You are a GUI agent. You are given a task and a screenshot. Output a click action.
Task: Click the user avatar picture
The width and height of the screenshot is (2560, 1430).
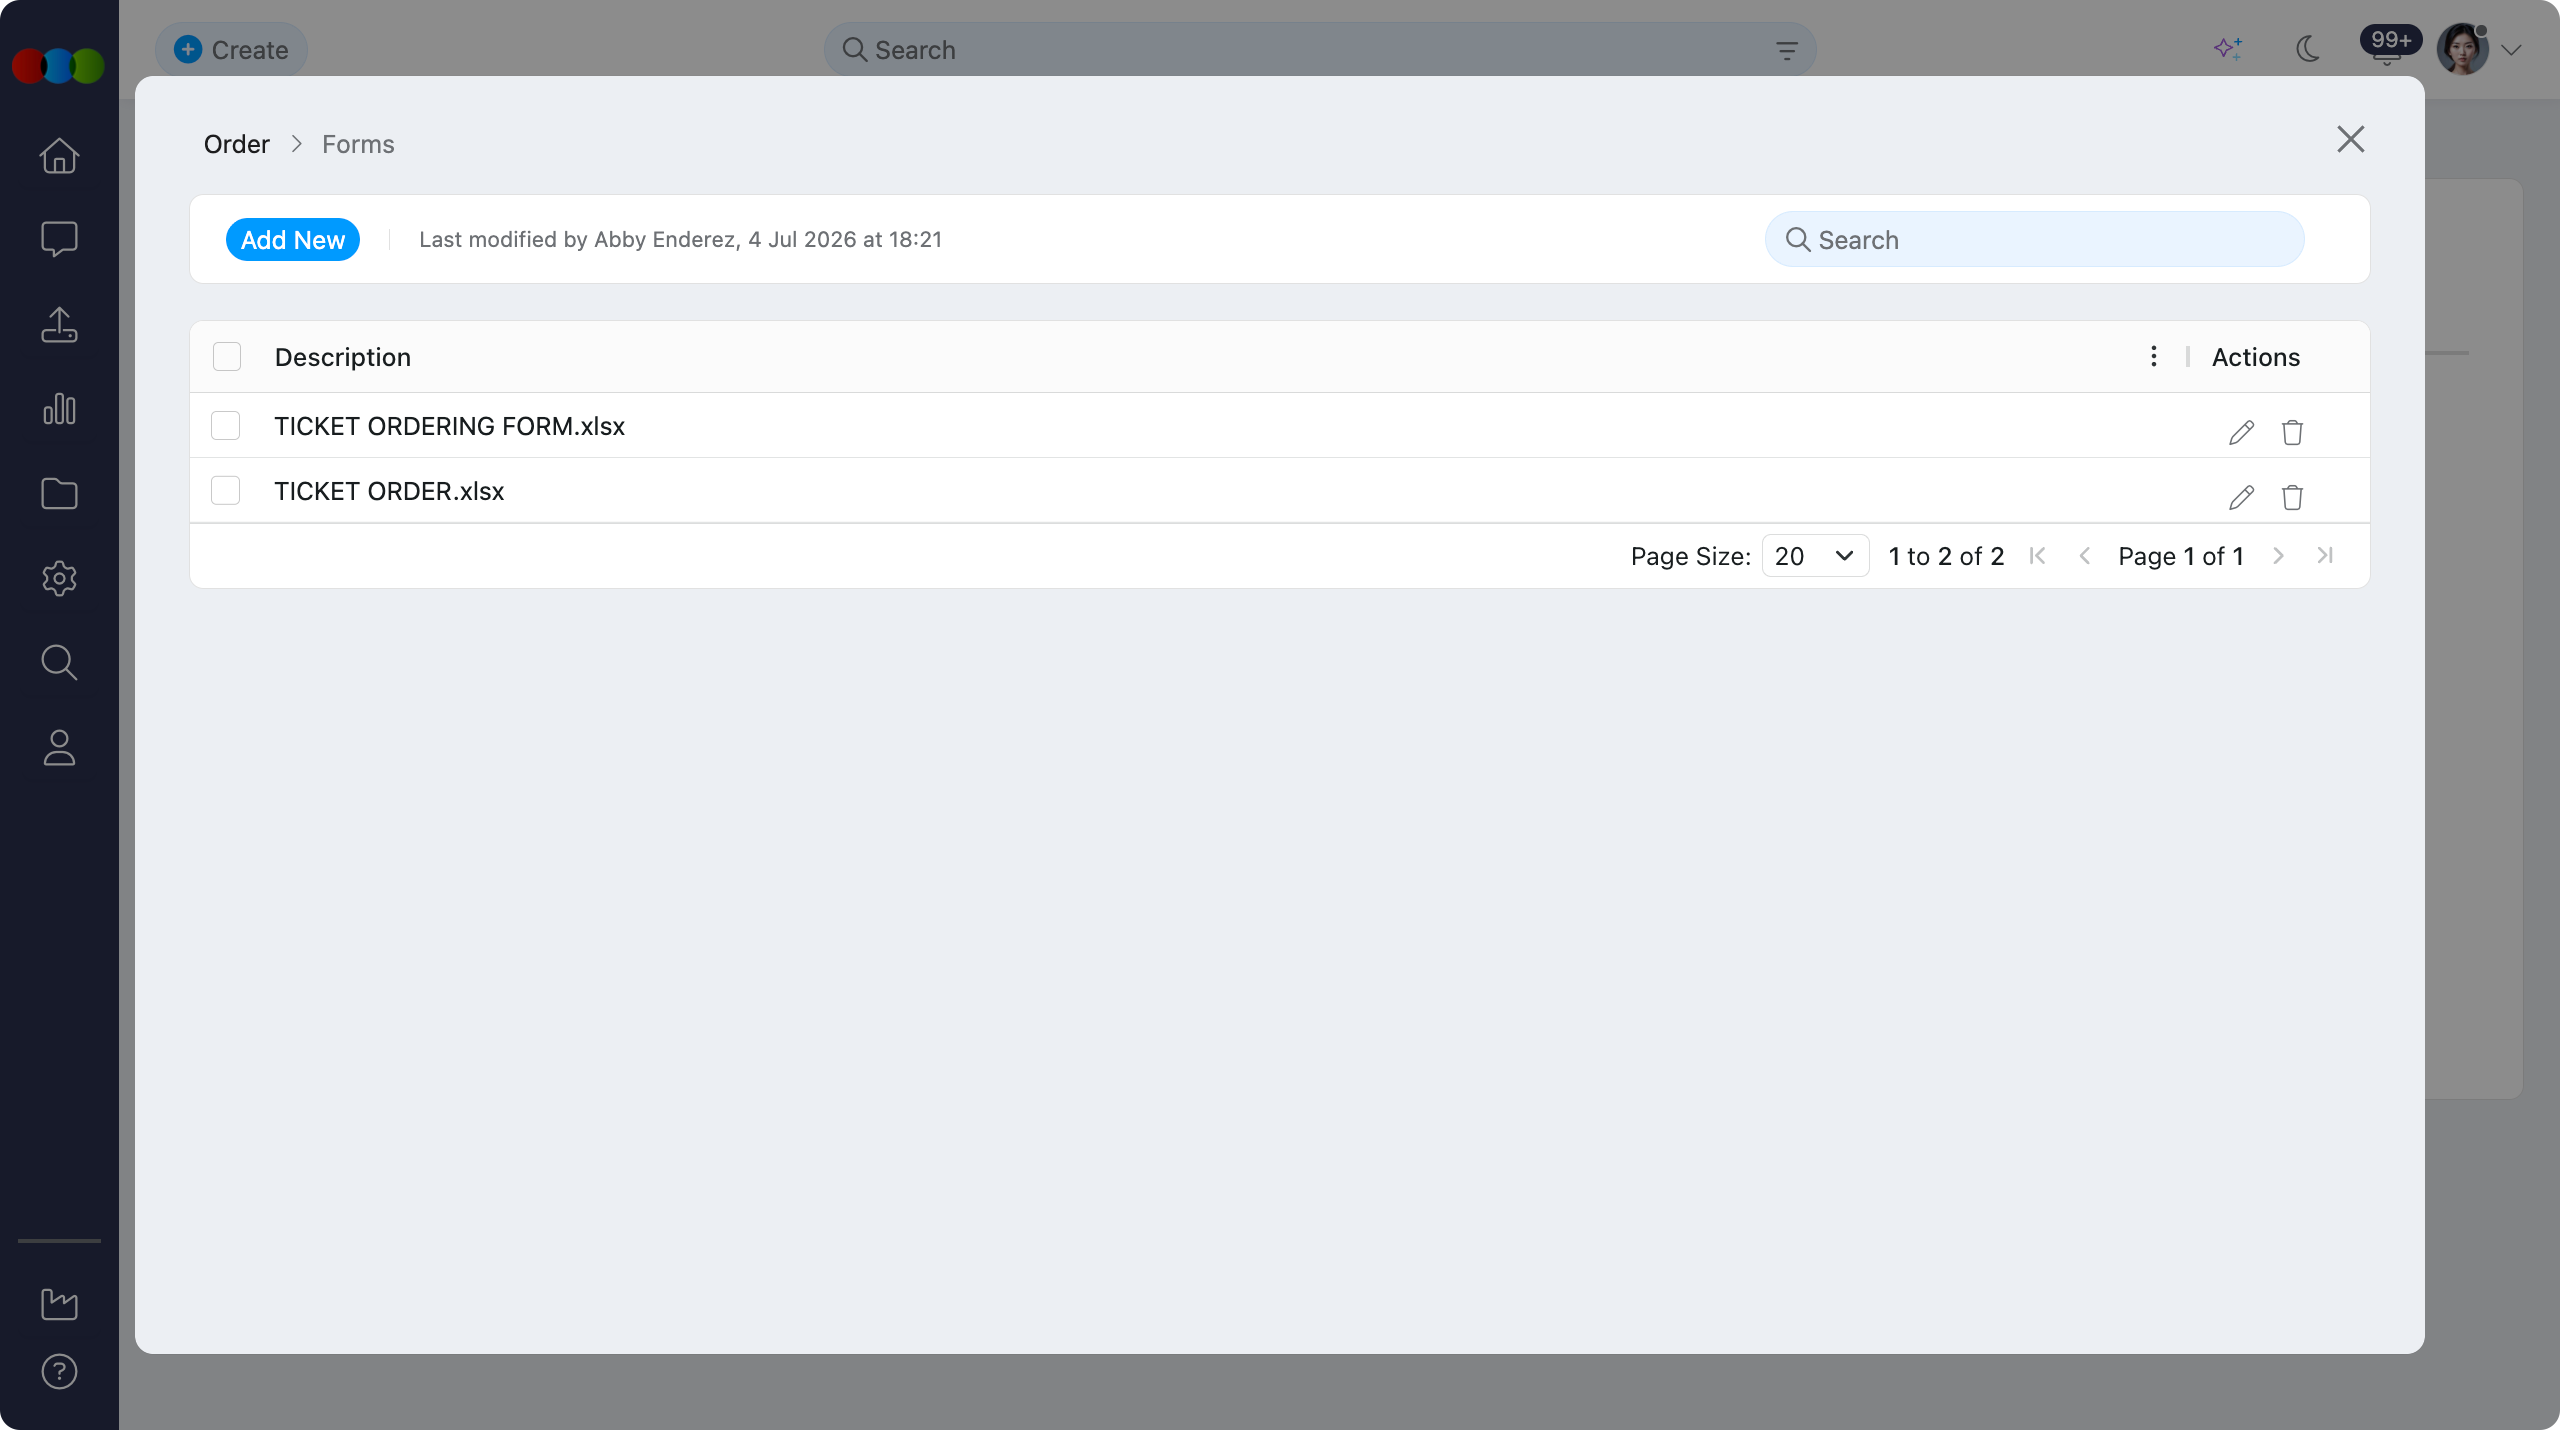tap(2463, 49)
